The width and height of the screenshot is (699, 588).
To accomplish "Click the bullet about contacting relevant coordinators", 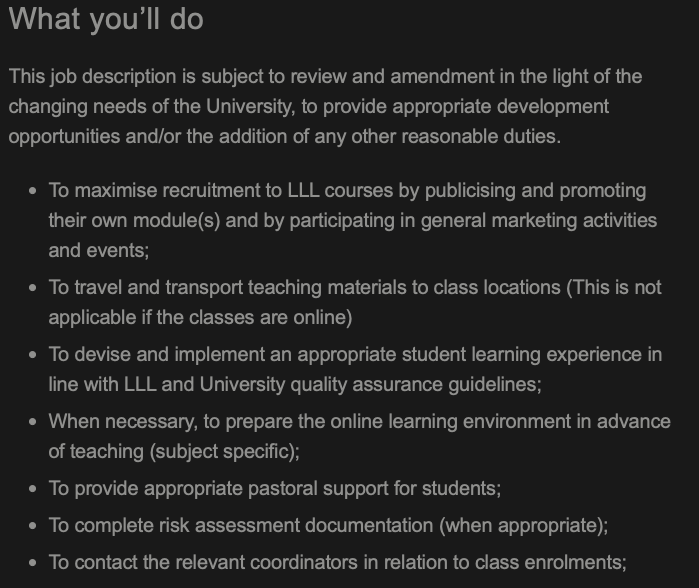I will click(x=337, y=563).
